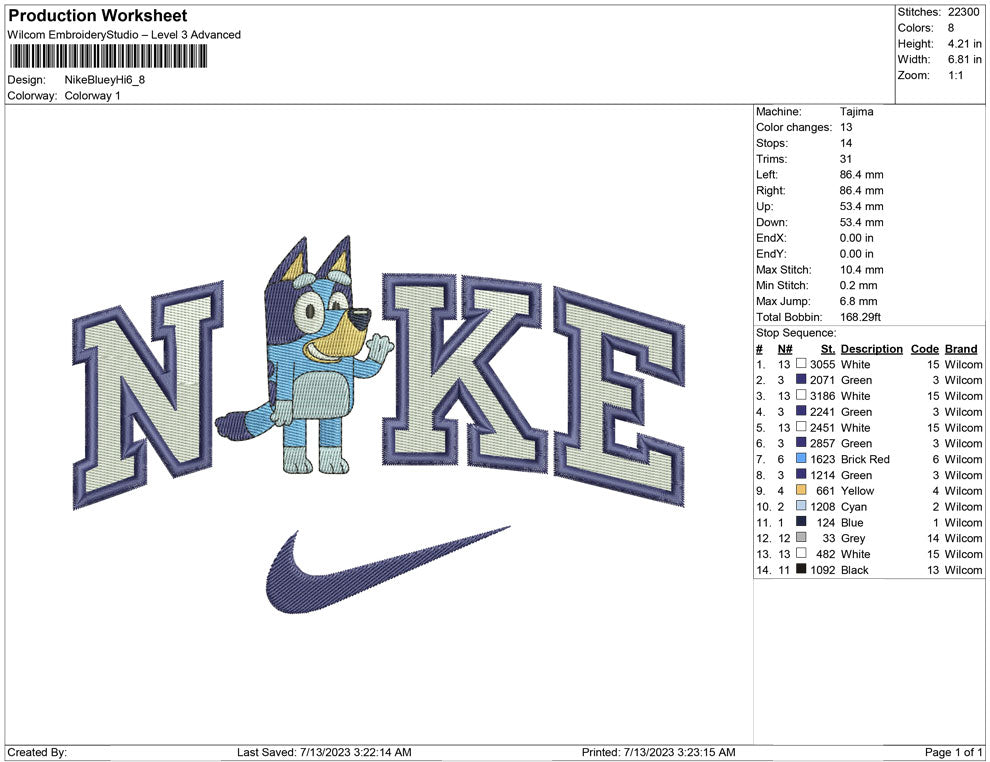Click the Height value 4.21 in
990x762 pixels.
click(964, 44)
